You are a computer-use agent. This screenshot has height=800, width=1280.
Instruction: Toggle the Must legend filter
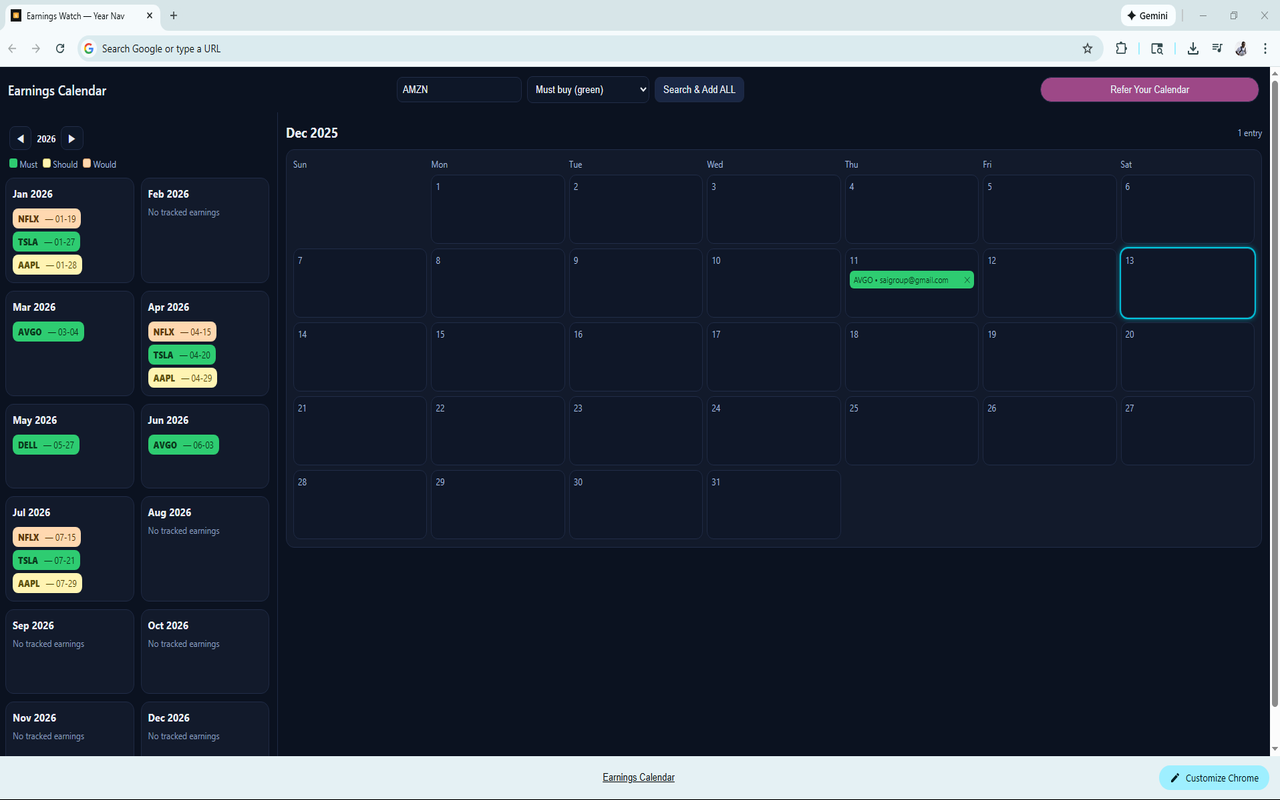click(x=23, y=163)
